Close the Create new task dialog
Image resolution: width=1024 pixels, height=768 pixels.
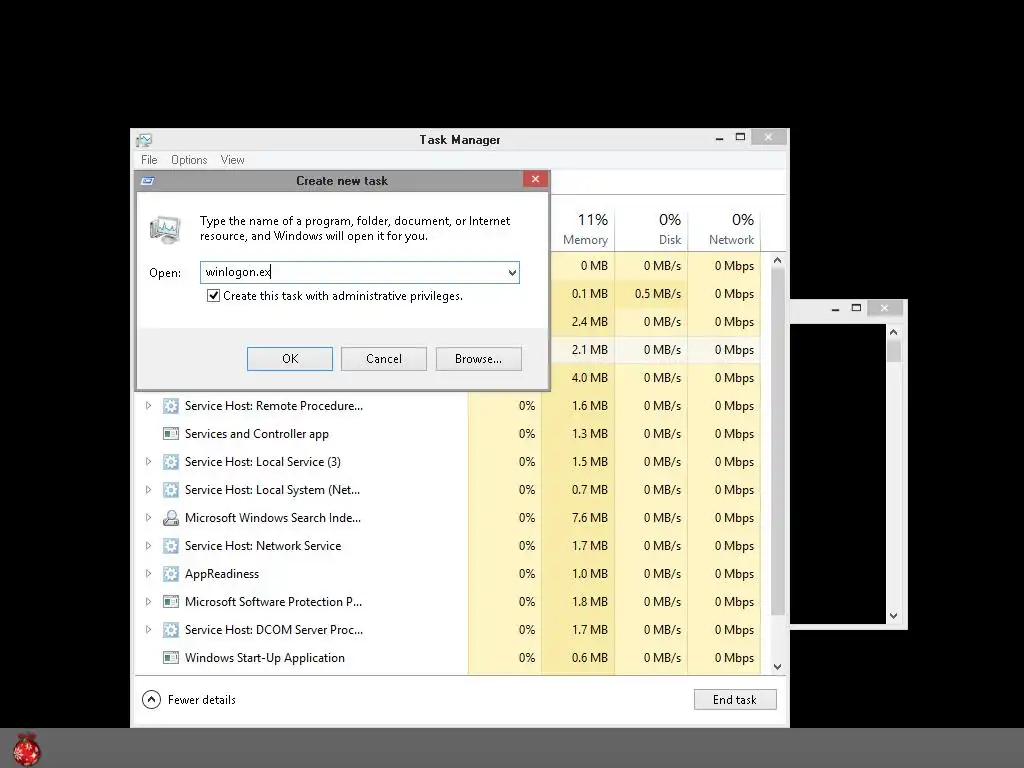coord(535,179)
